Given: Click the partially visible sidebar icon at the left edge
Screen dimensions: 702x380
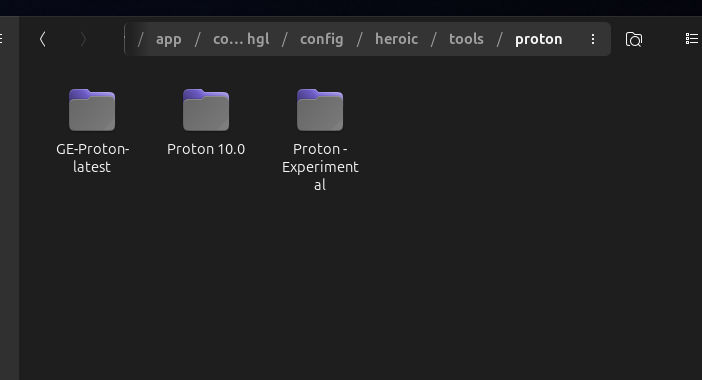Looking at the screenshot, I should pyautogui.click(x=1, y=39).
